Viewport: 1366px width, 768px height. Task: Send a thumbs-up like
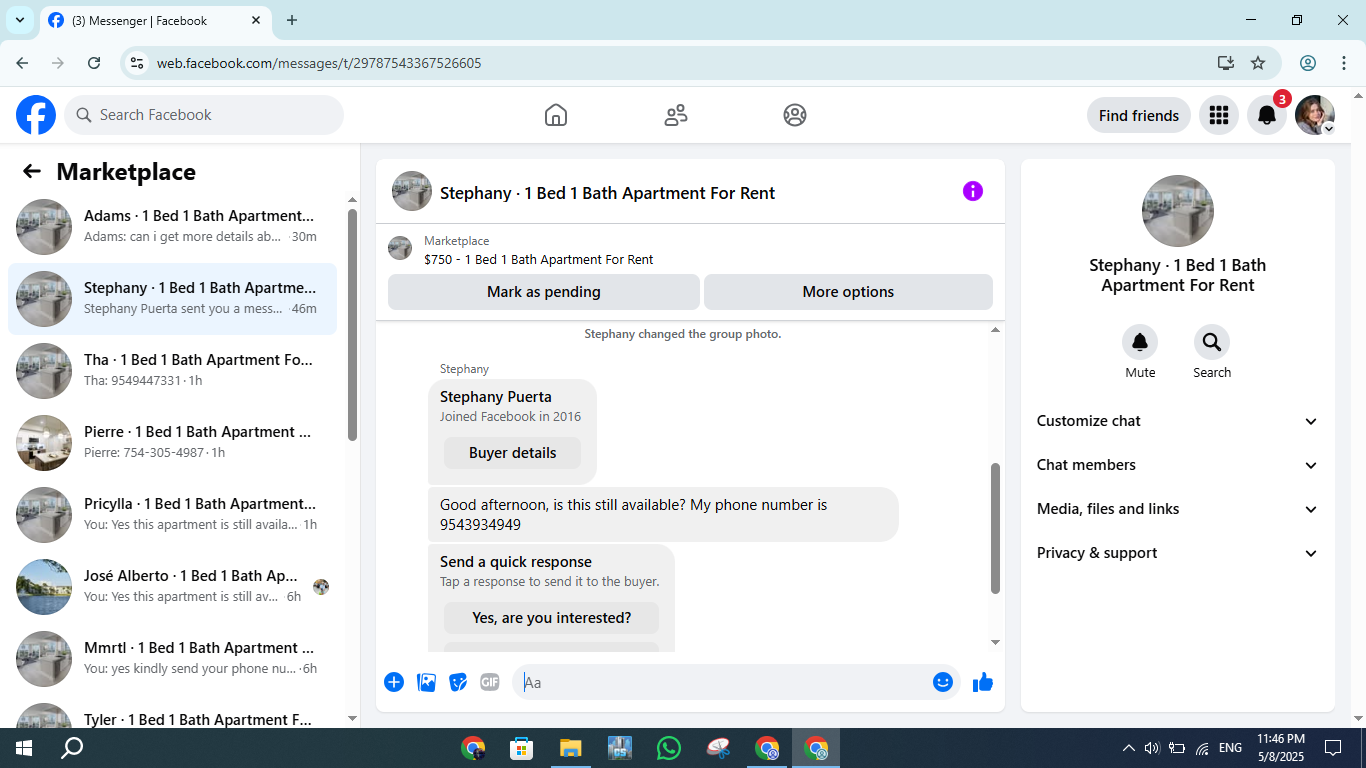[983, 682]
